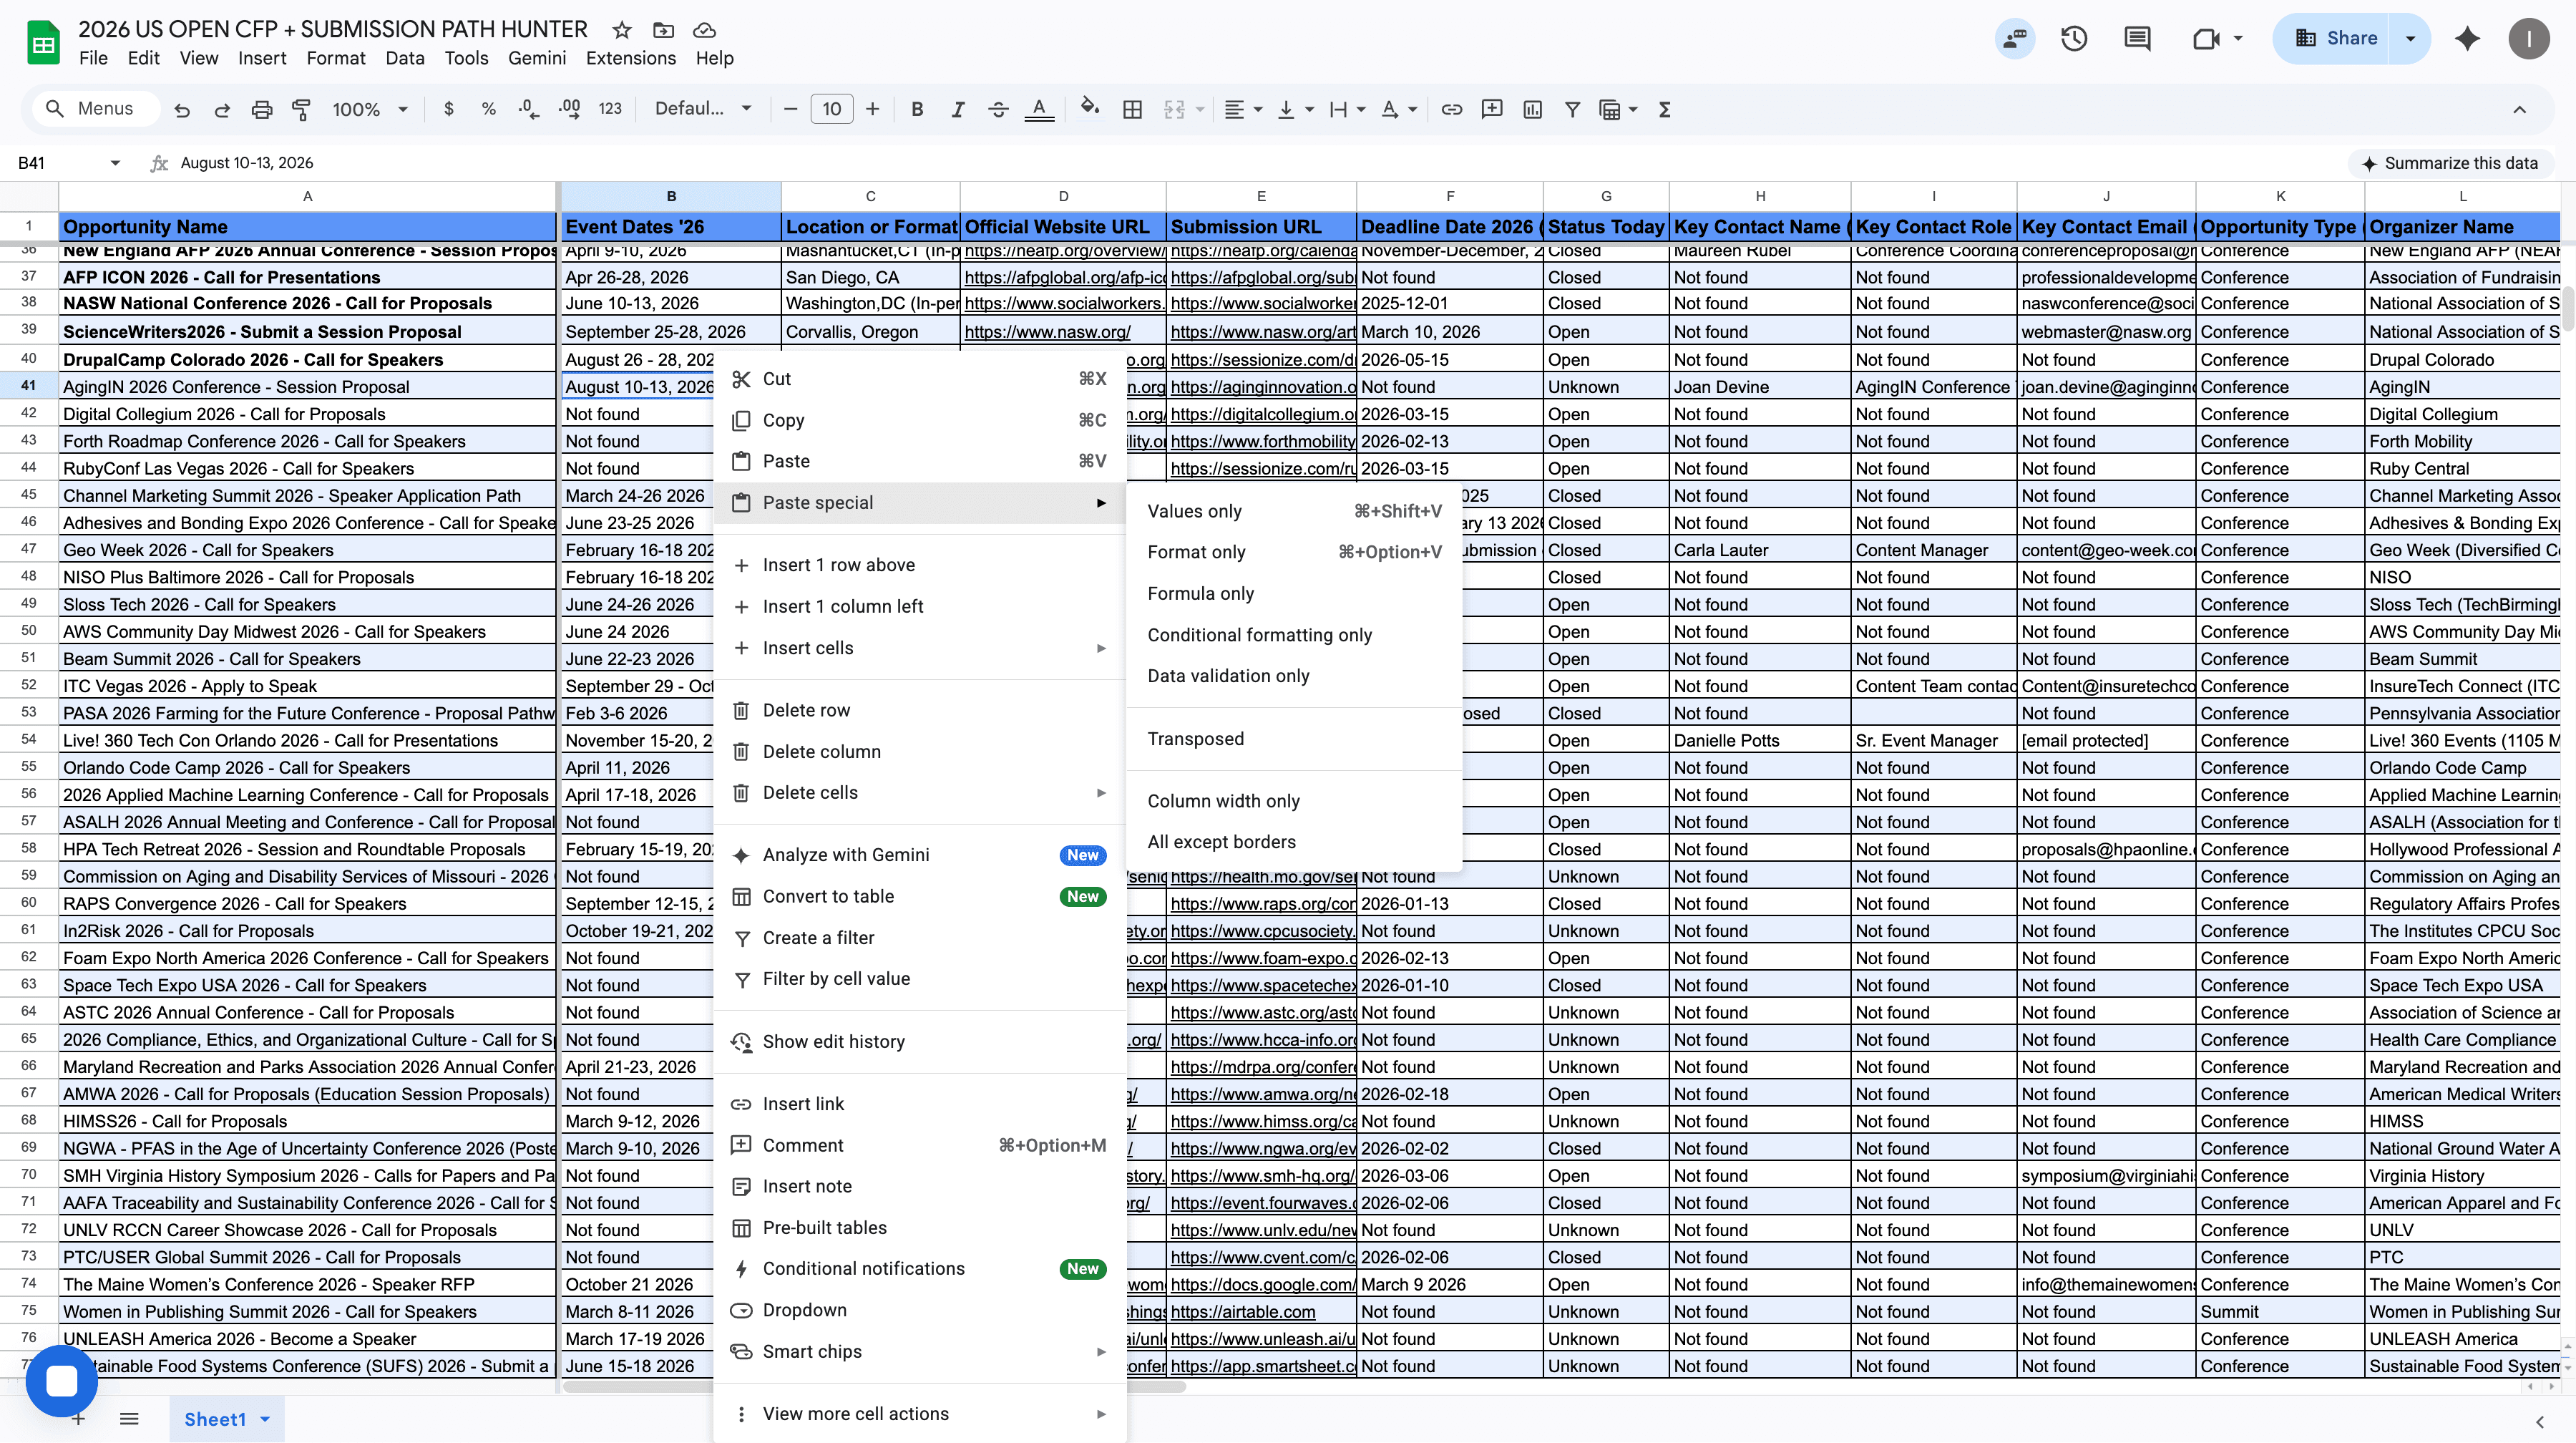This screenshot has width=2576, height=1443.
Task: Click the Create a filter toolbar icon
Action: [x=1572, y=109]
